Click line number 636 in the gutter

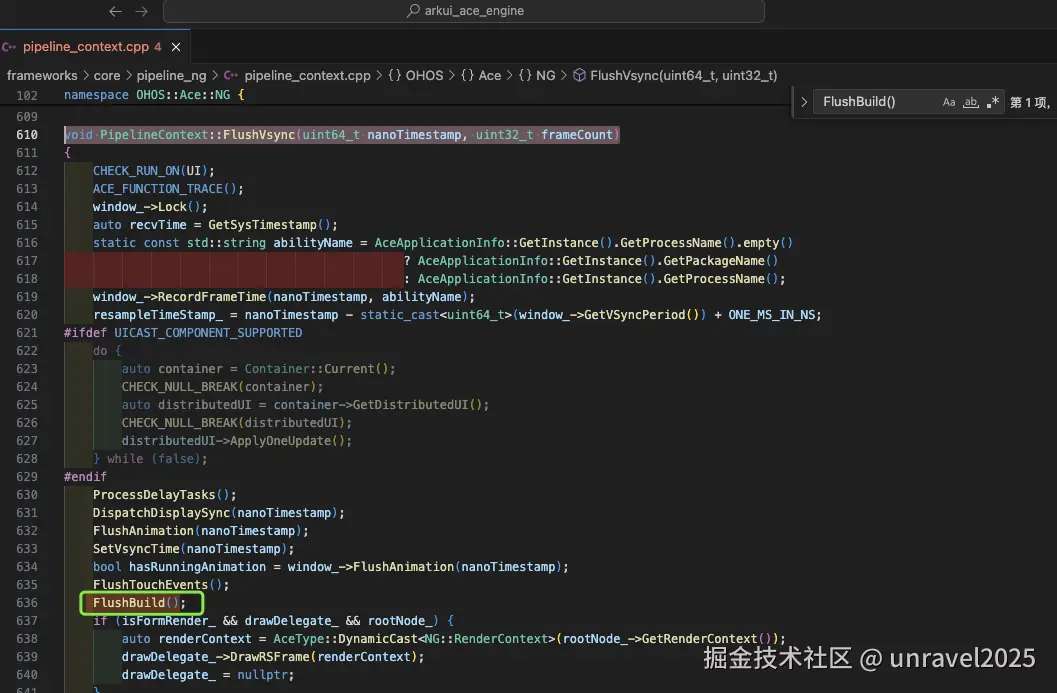point(27,603)
